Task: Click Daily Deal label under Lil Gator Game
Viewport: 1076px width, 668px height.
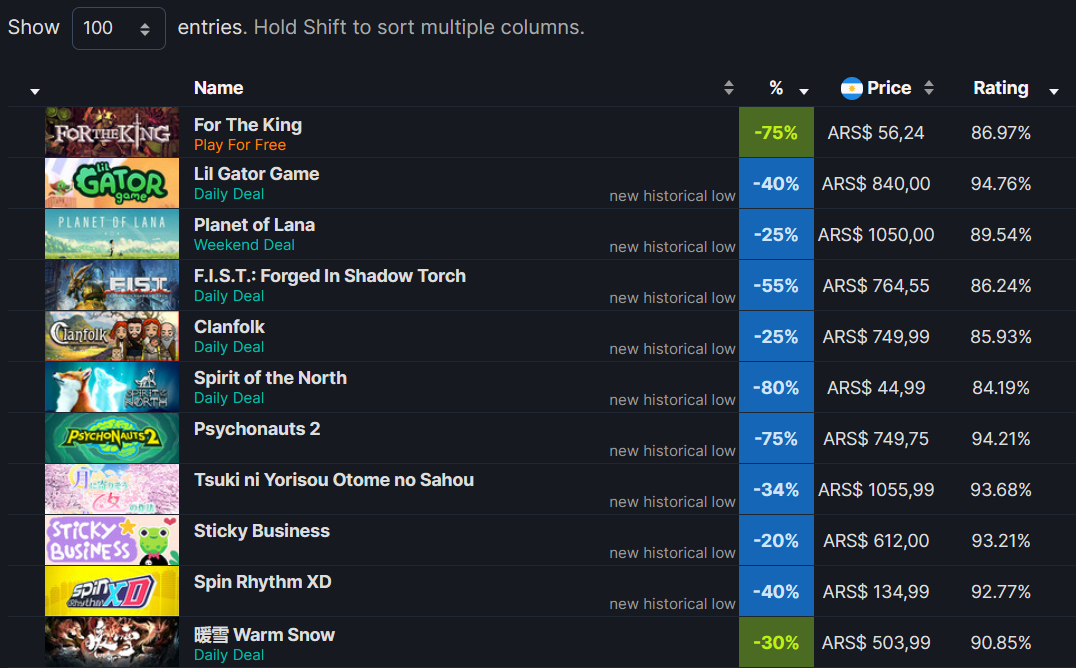Action: point(229,194)
